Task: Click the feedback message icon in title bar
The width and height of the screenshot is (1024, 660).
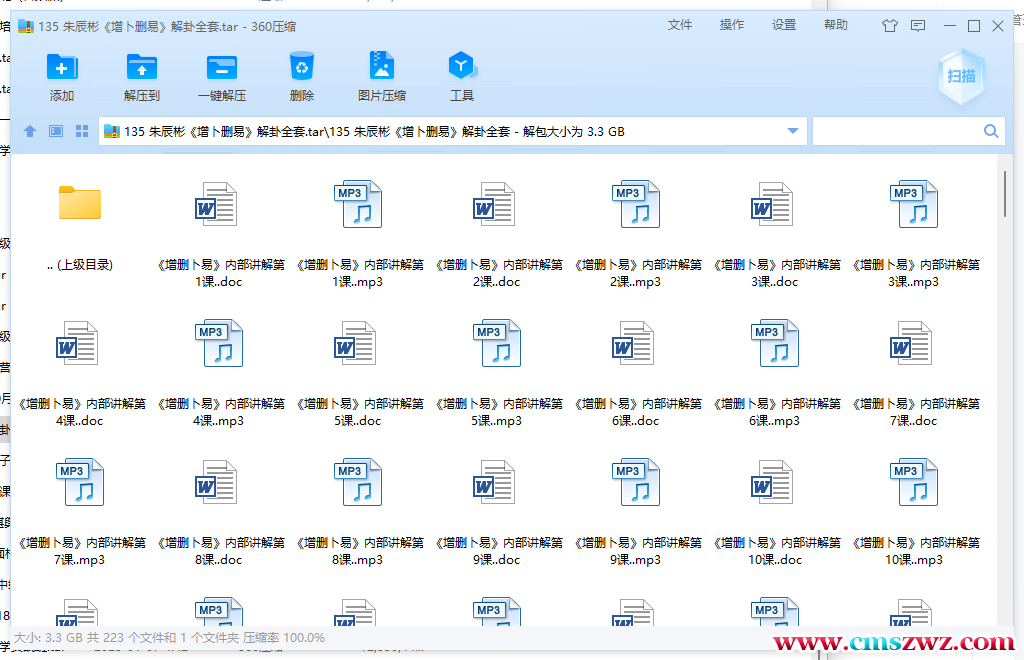Action: [918, 26]
